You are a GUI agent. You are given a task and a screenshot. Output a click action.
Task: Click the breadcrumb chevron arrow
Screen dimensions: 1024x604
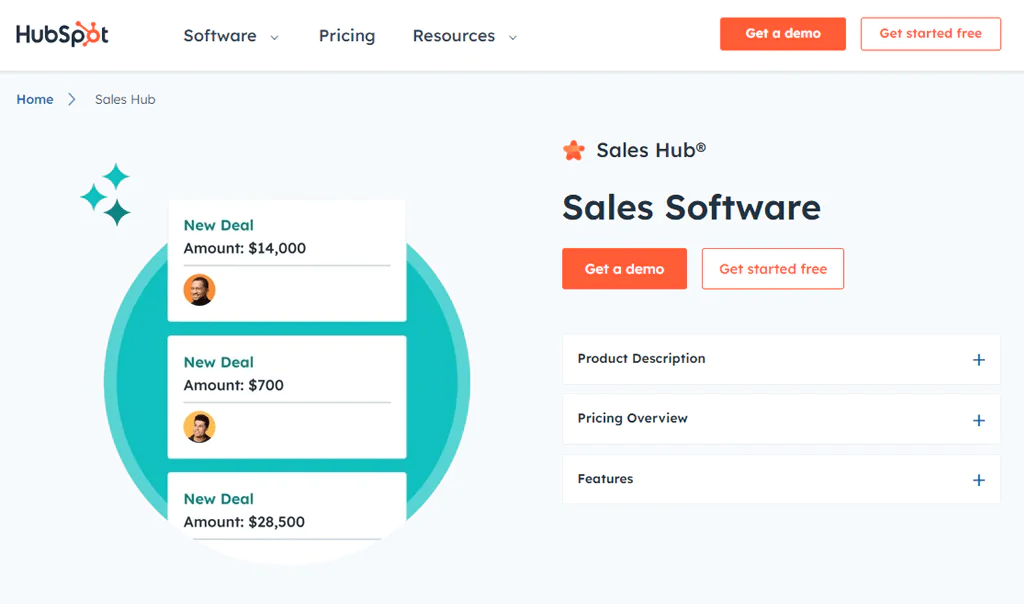70,99
